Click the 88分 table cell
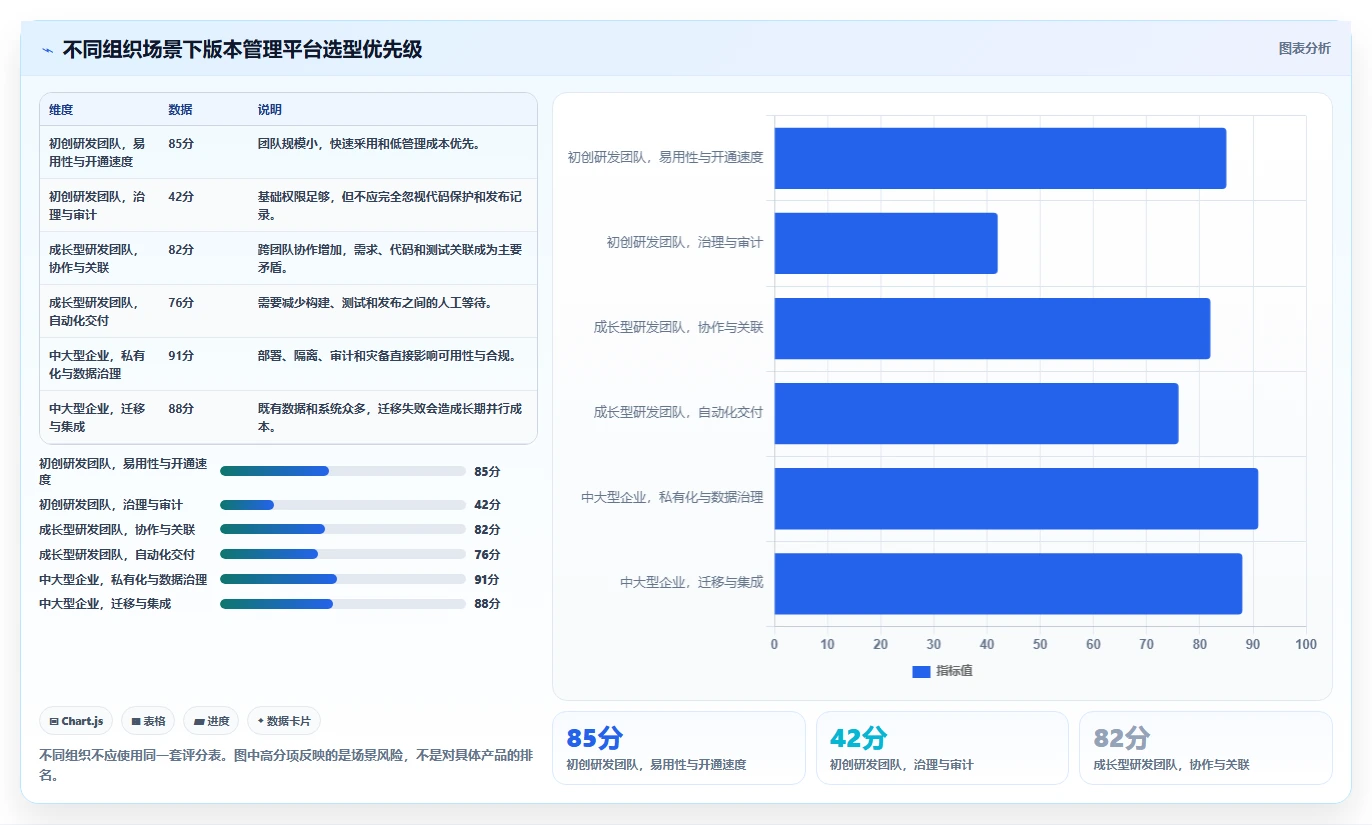1372x825 pixels. click(x=181, y=409)
